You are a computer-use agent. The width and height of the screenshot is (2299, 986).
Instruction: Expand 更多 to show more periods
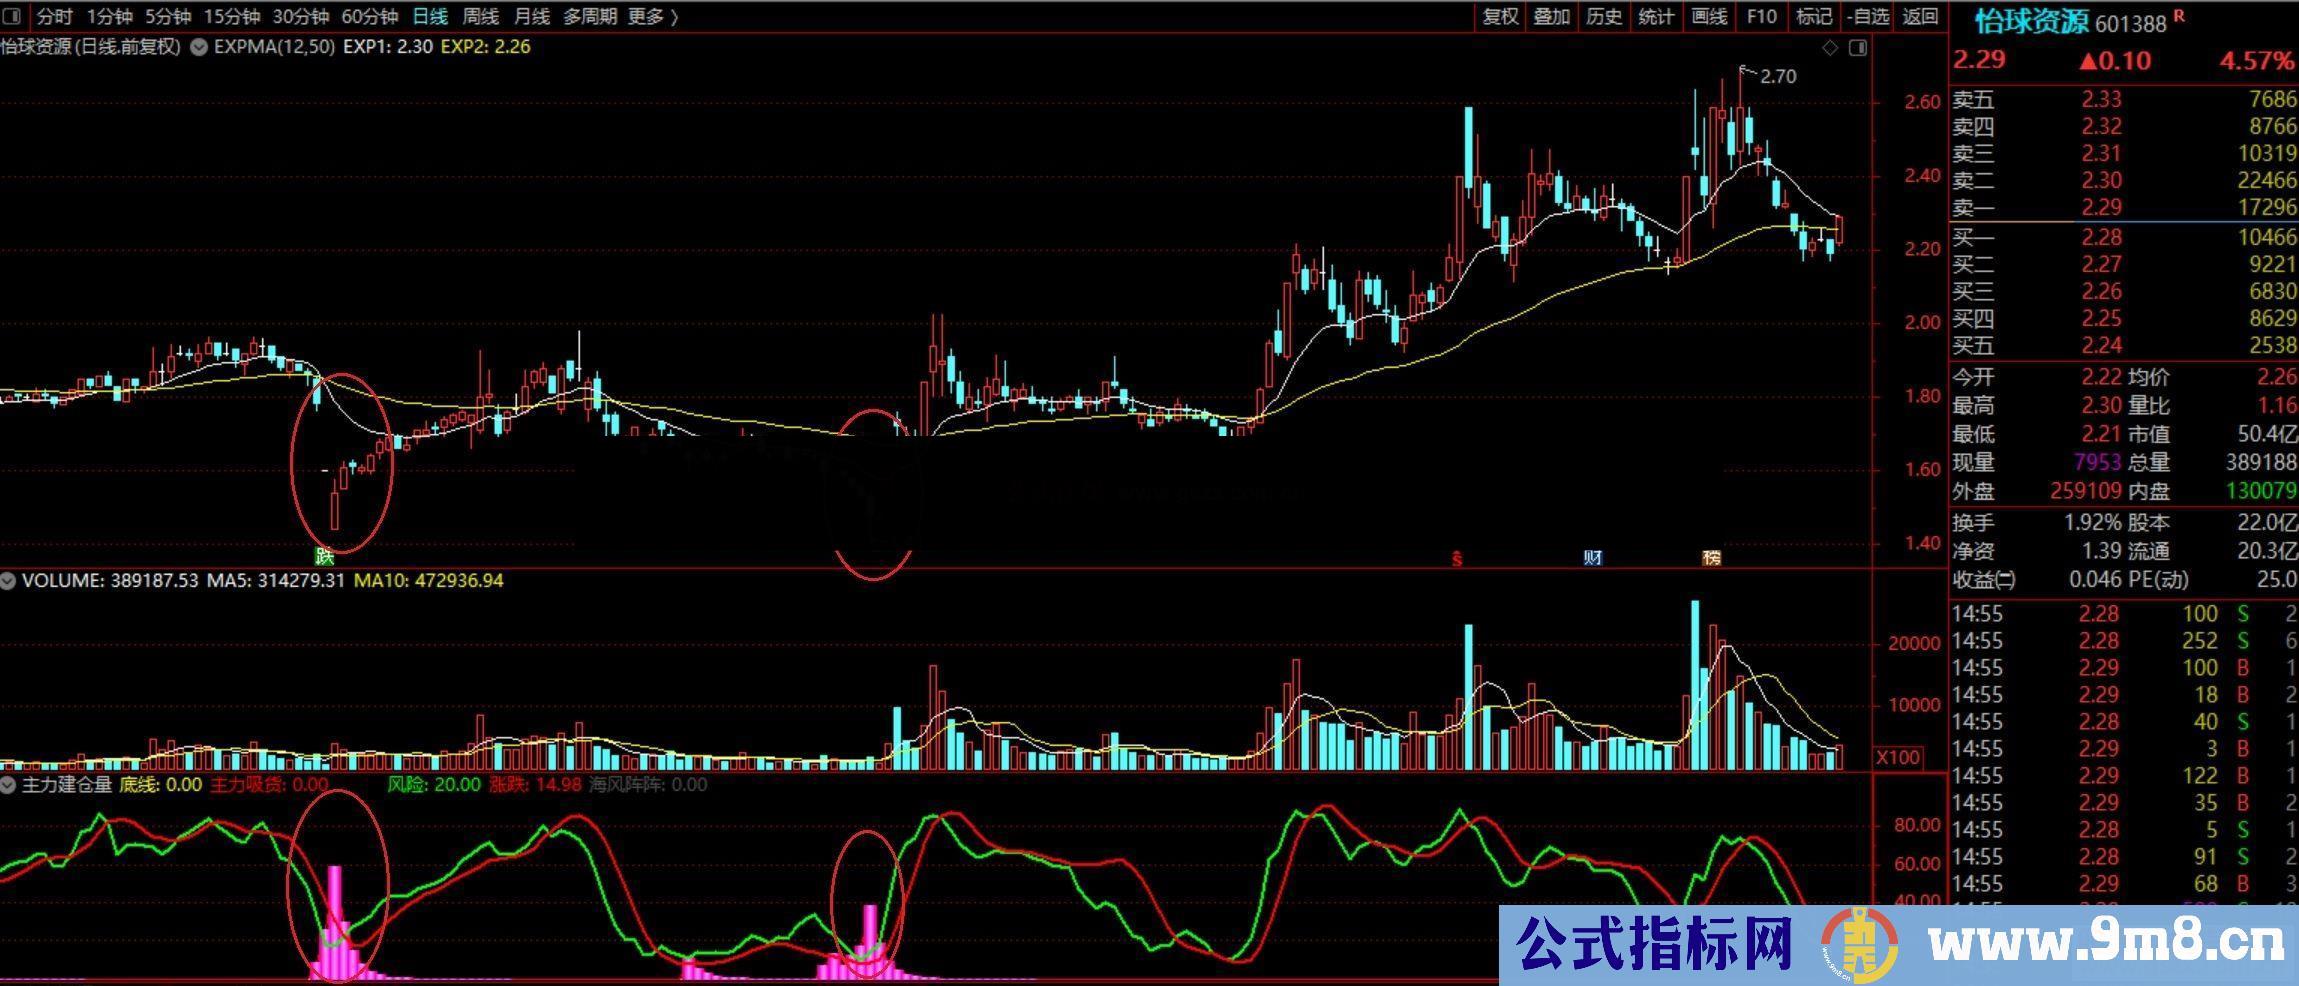(x=652, y=16)
